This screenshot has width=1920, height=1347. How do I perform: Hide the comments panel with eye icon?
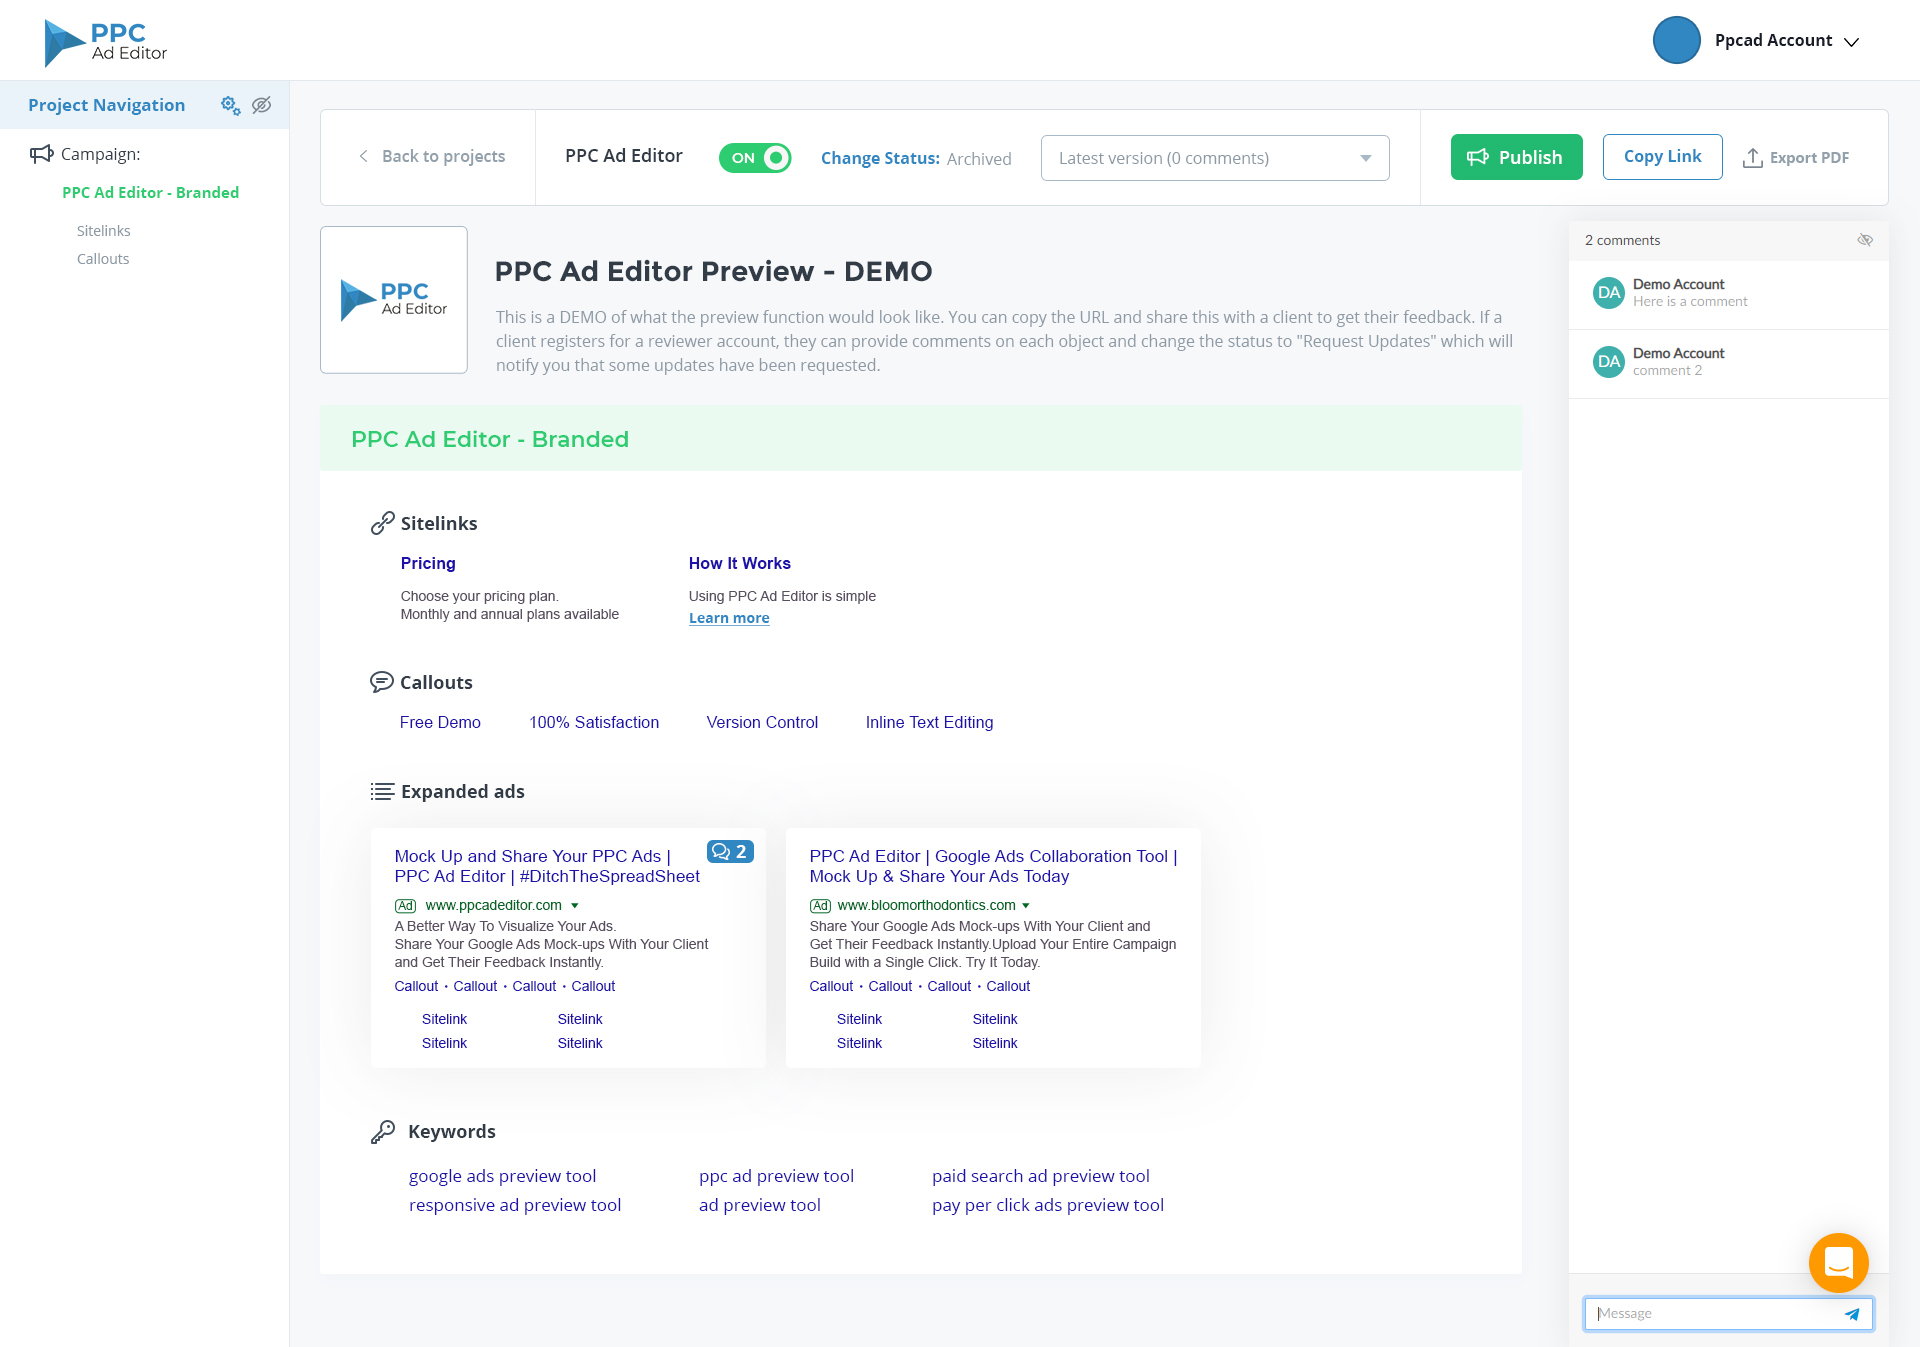pyautogui.click(x=1865, y=240)
